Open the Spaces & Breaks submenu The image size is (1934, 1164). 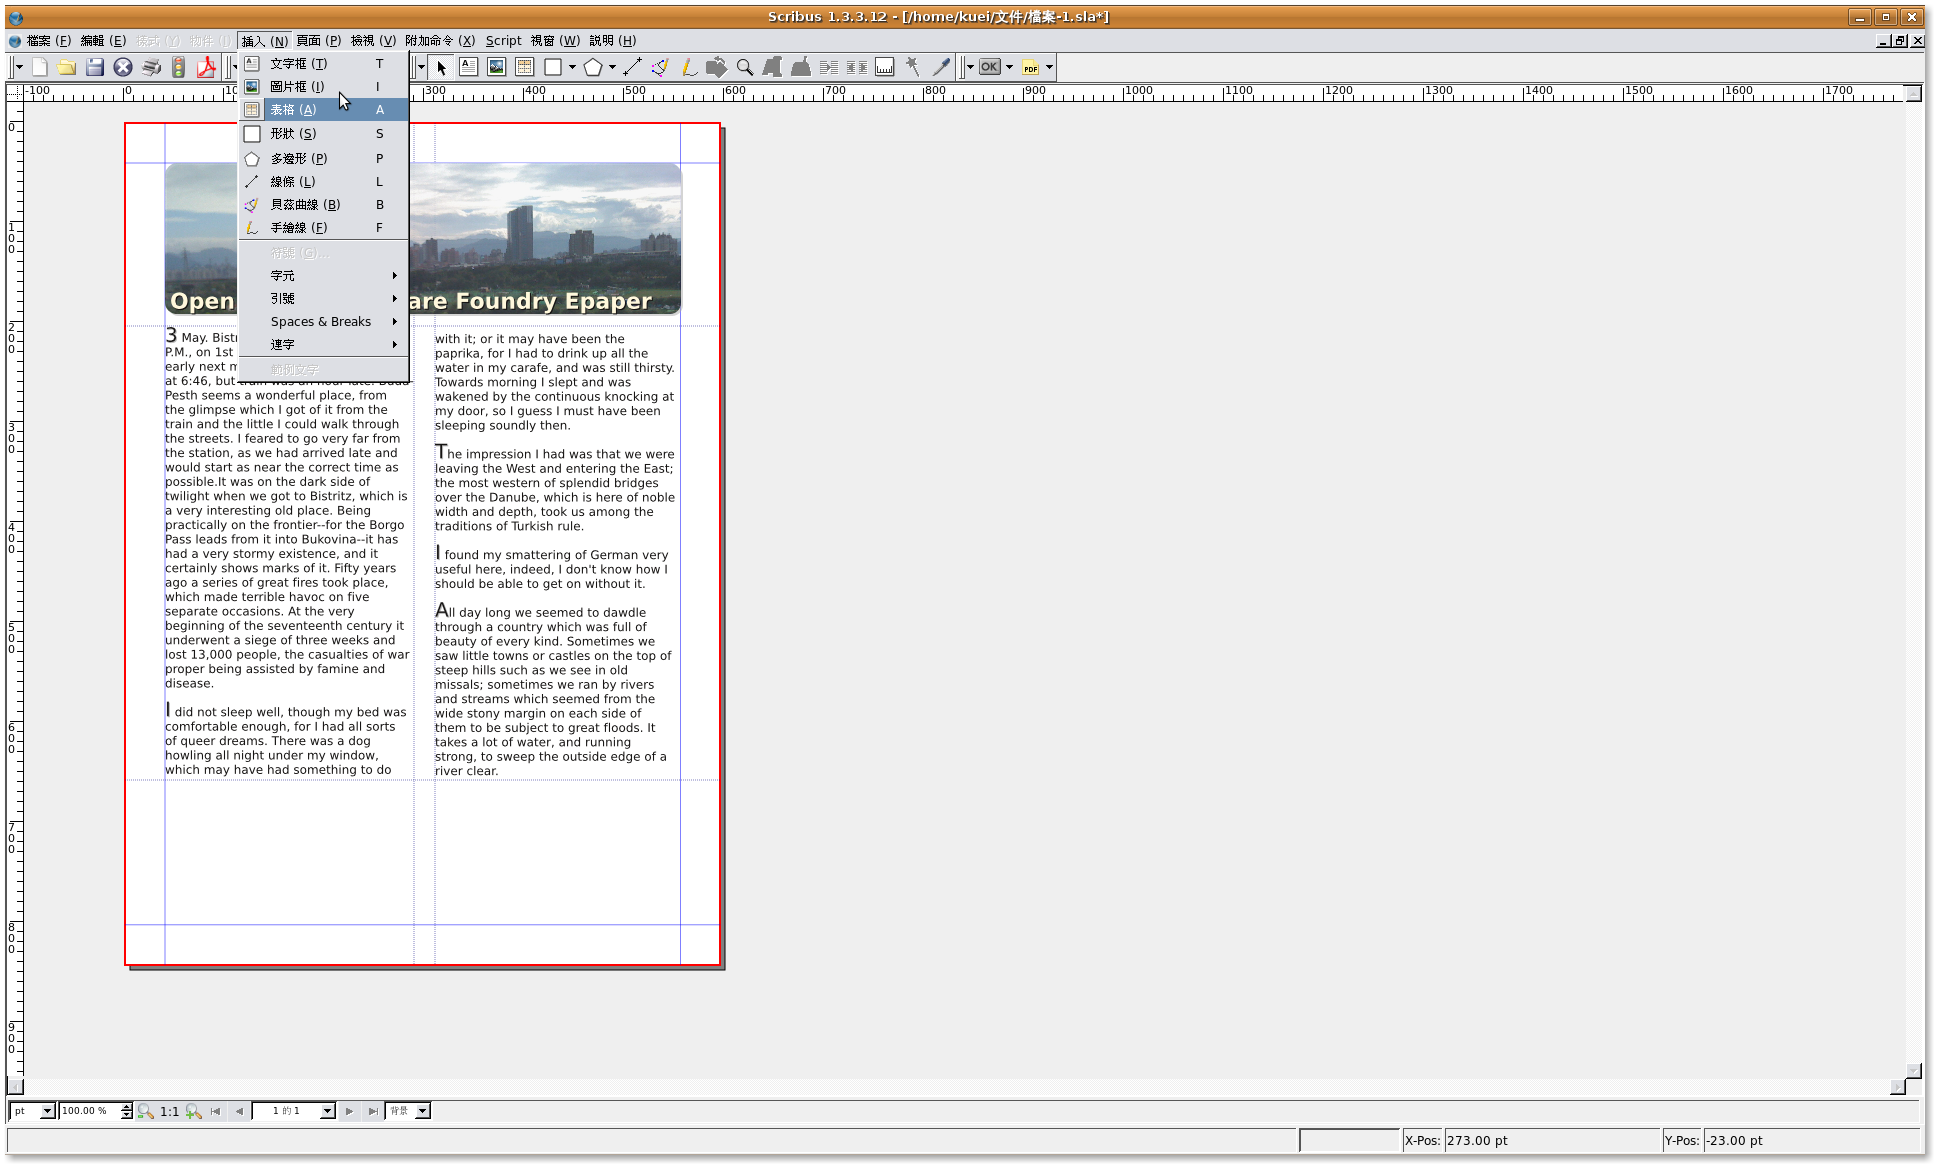[x=321, y=321]
